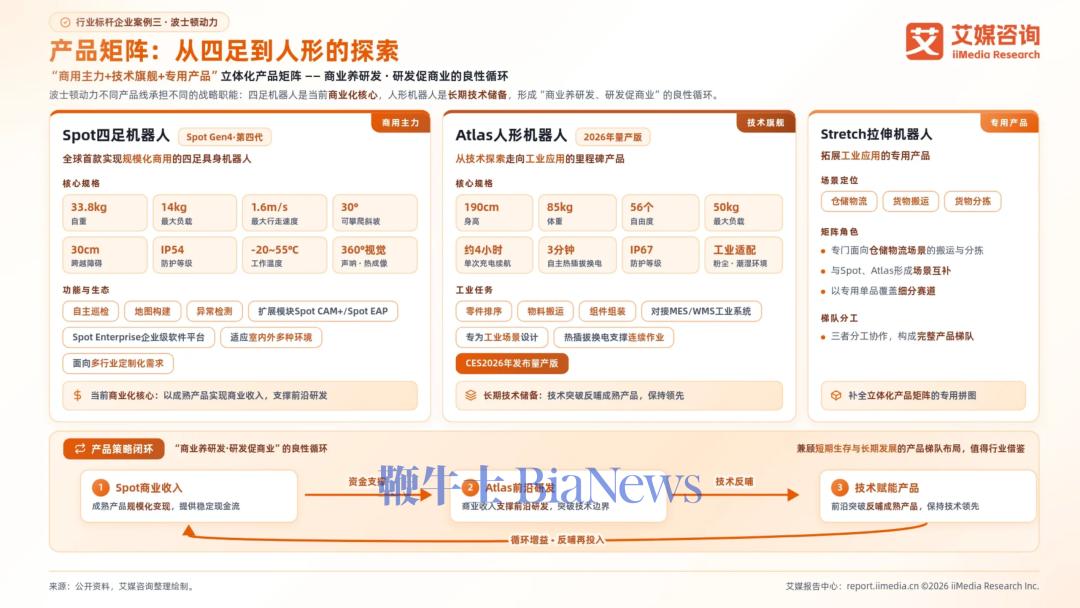Click the cube icon in Stretch summary bar
This screenshot has height=608, width=1080.
click(x=835, y=395)
